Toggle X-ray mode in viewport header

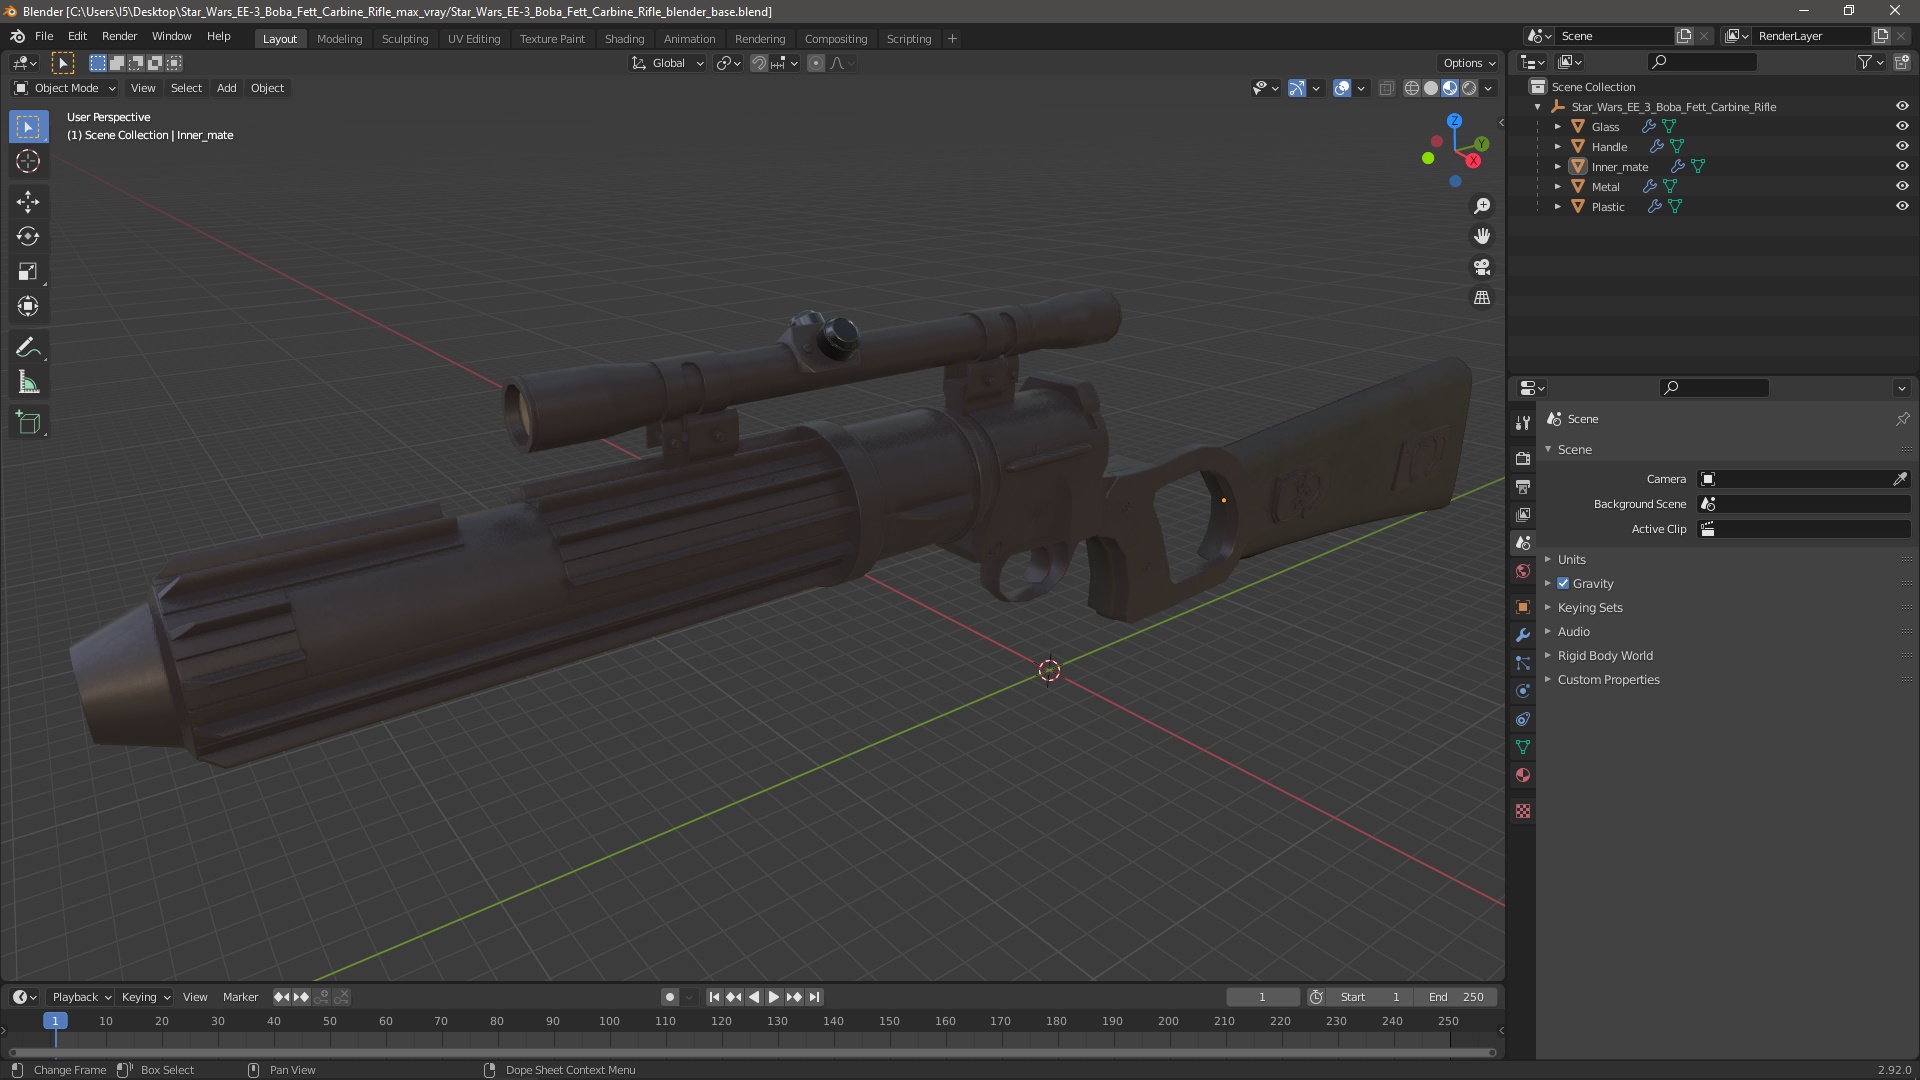pos(1386,88)
